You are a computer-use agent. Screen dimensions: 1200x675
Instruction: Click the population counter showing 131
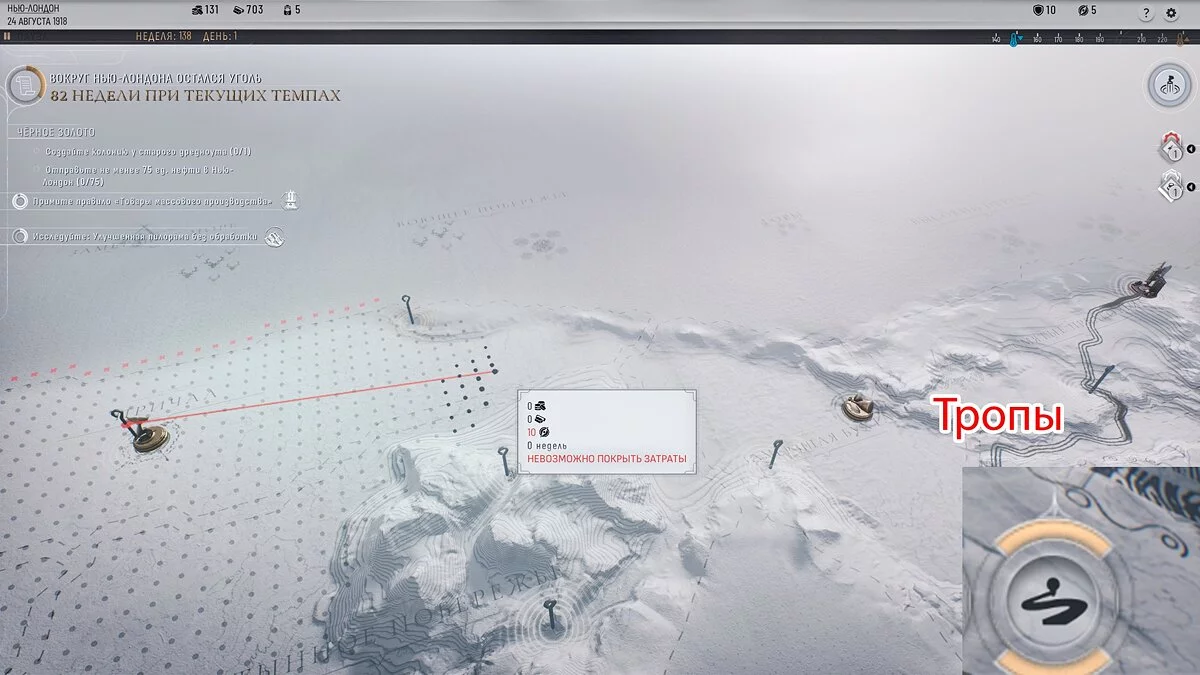[x=204, y=10]
